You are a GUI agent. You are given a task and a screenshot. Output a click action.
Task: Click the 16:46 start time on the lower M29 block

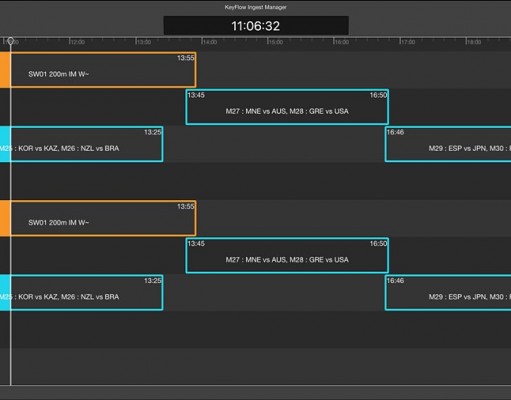point(395,281)
